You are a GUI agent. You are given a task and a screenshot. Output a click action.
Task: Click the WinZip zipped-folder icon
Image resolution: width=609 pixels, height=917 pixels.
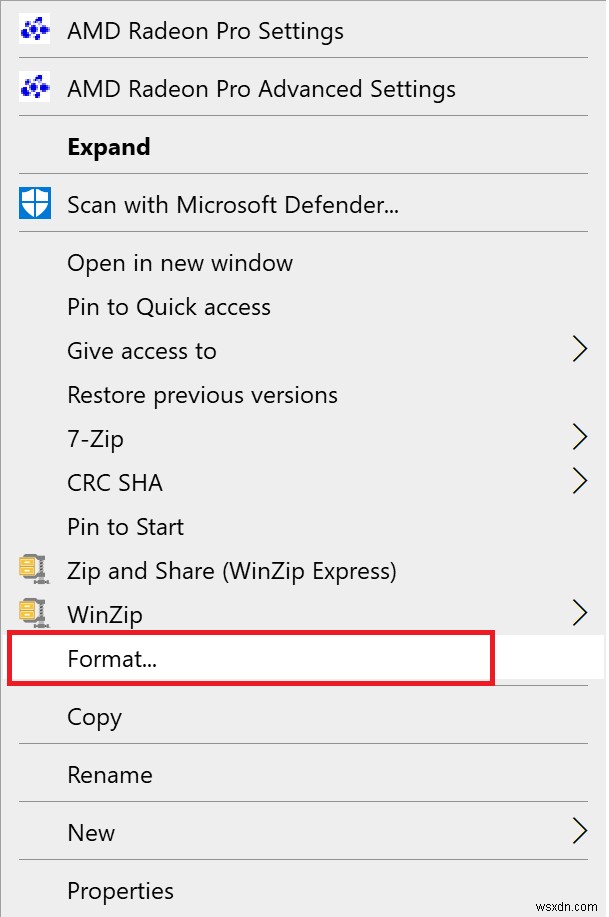click(x=33, y=613)
